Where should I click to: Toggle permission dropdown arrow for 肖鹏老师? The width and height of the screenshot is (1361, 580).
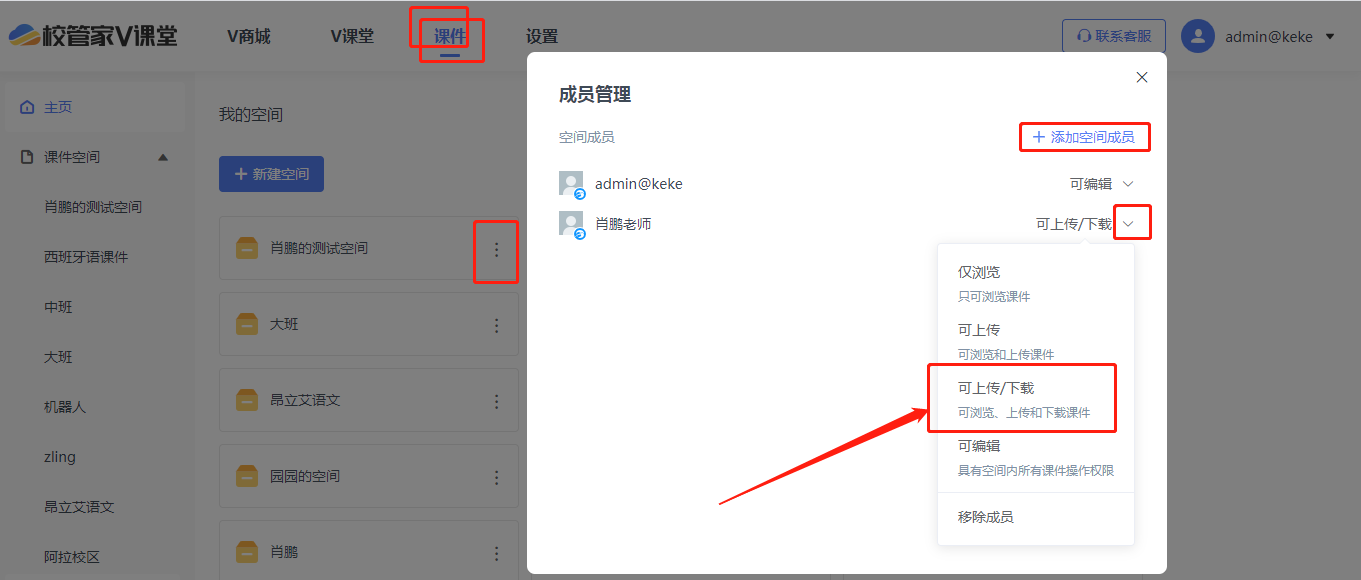coord(1128,224)
